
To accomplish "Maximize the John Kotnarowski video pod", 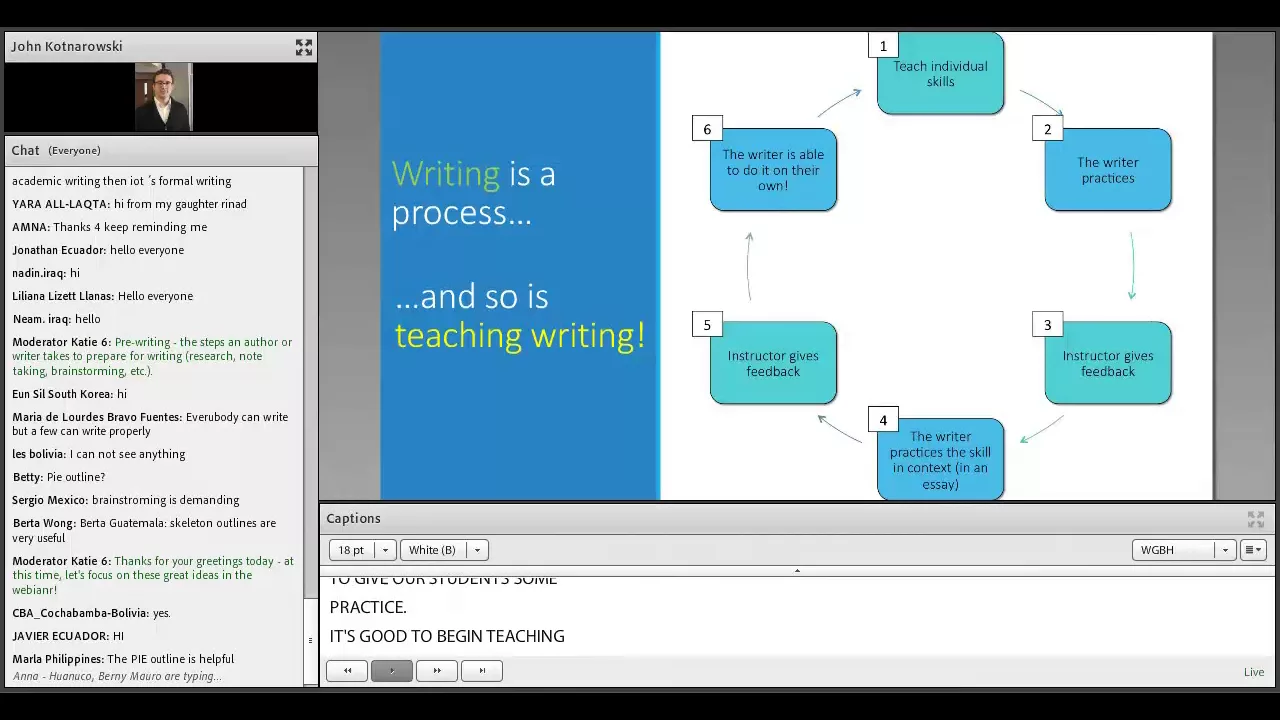I will click(304, 47).
